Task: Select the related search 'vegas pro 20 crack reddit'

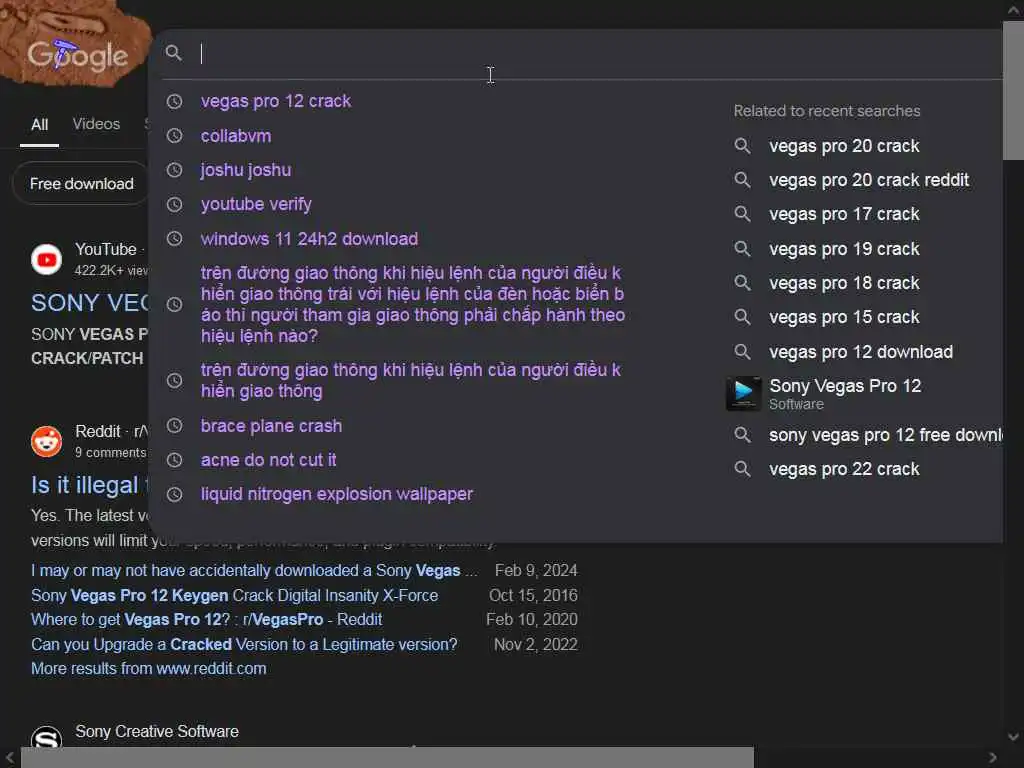Action: pyautogui.click(x=869, y=180)
